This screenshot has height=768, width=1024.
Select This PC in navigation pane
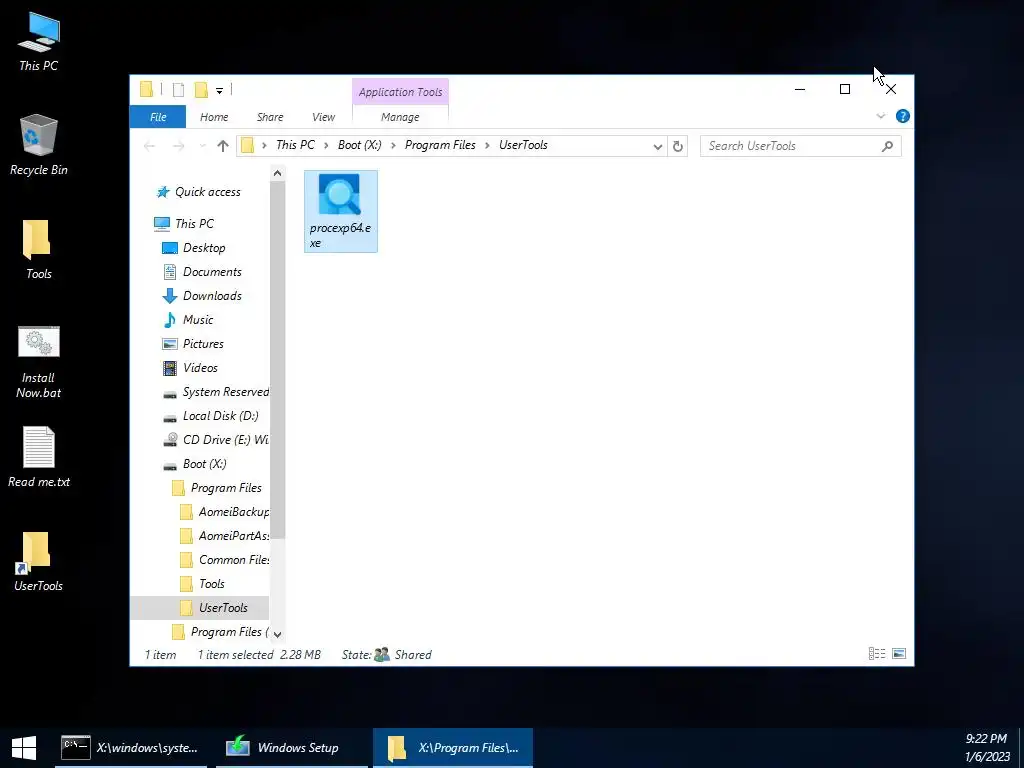(x=184, y=223)
